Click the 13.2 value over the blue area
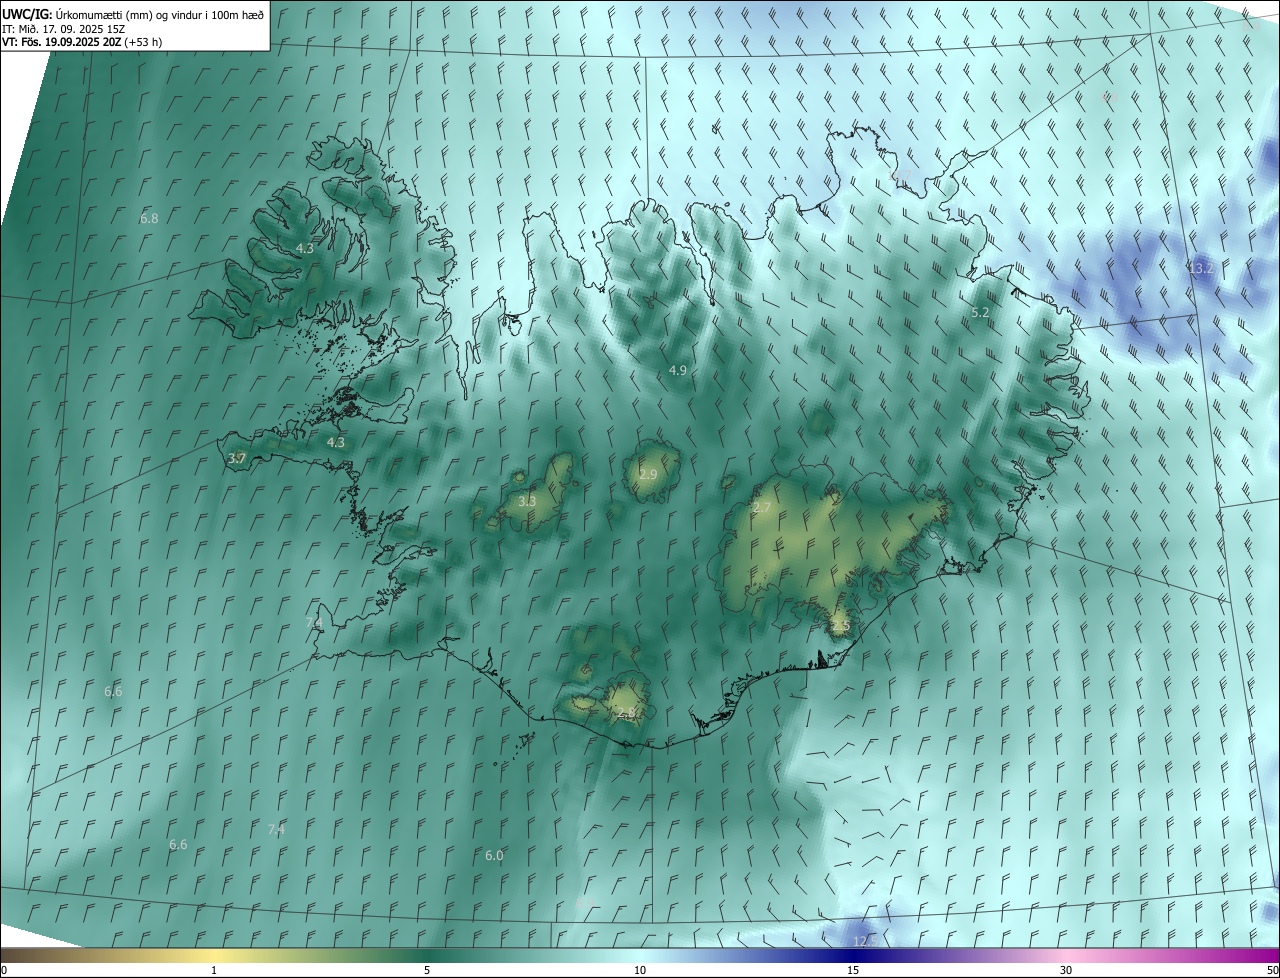This screenshot has height=978, width=1280. (1200, 269)
